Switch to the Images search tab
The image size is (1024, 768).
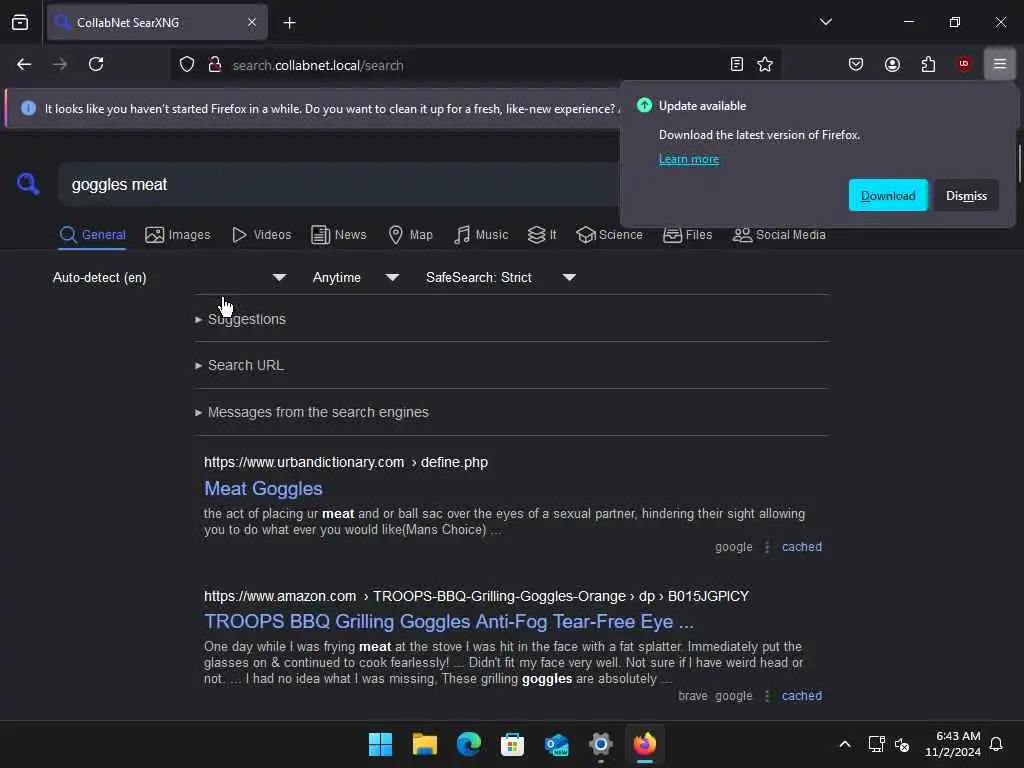tap(178, 234)
